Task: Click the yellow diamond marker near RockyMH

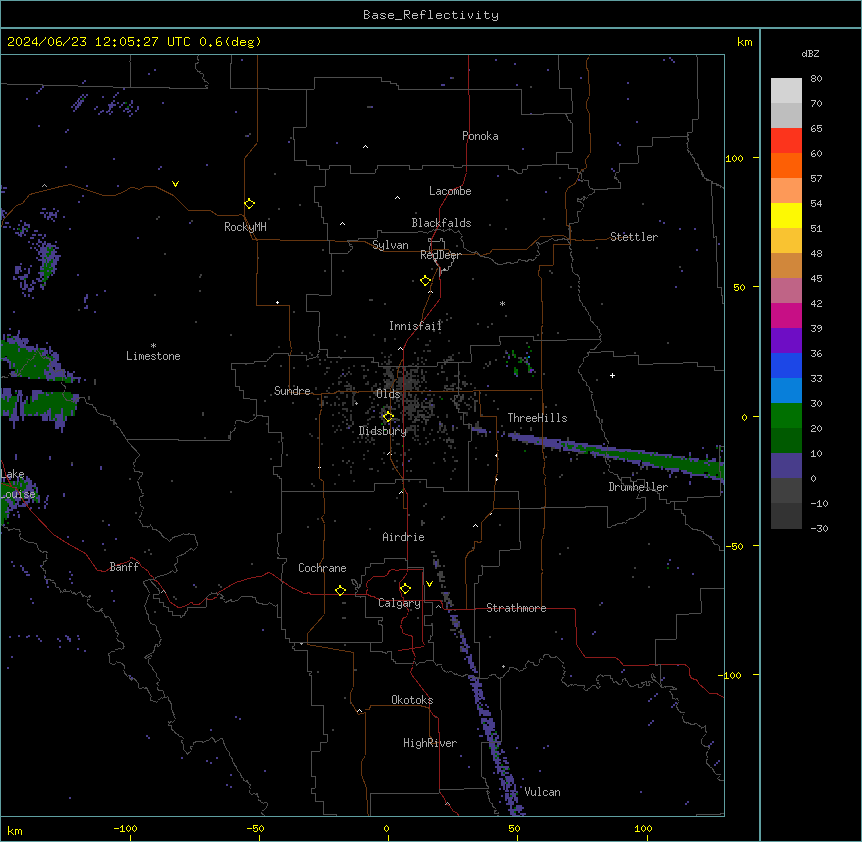Action: (x=249, y=204)
